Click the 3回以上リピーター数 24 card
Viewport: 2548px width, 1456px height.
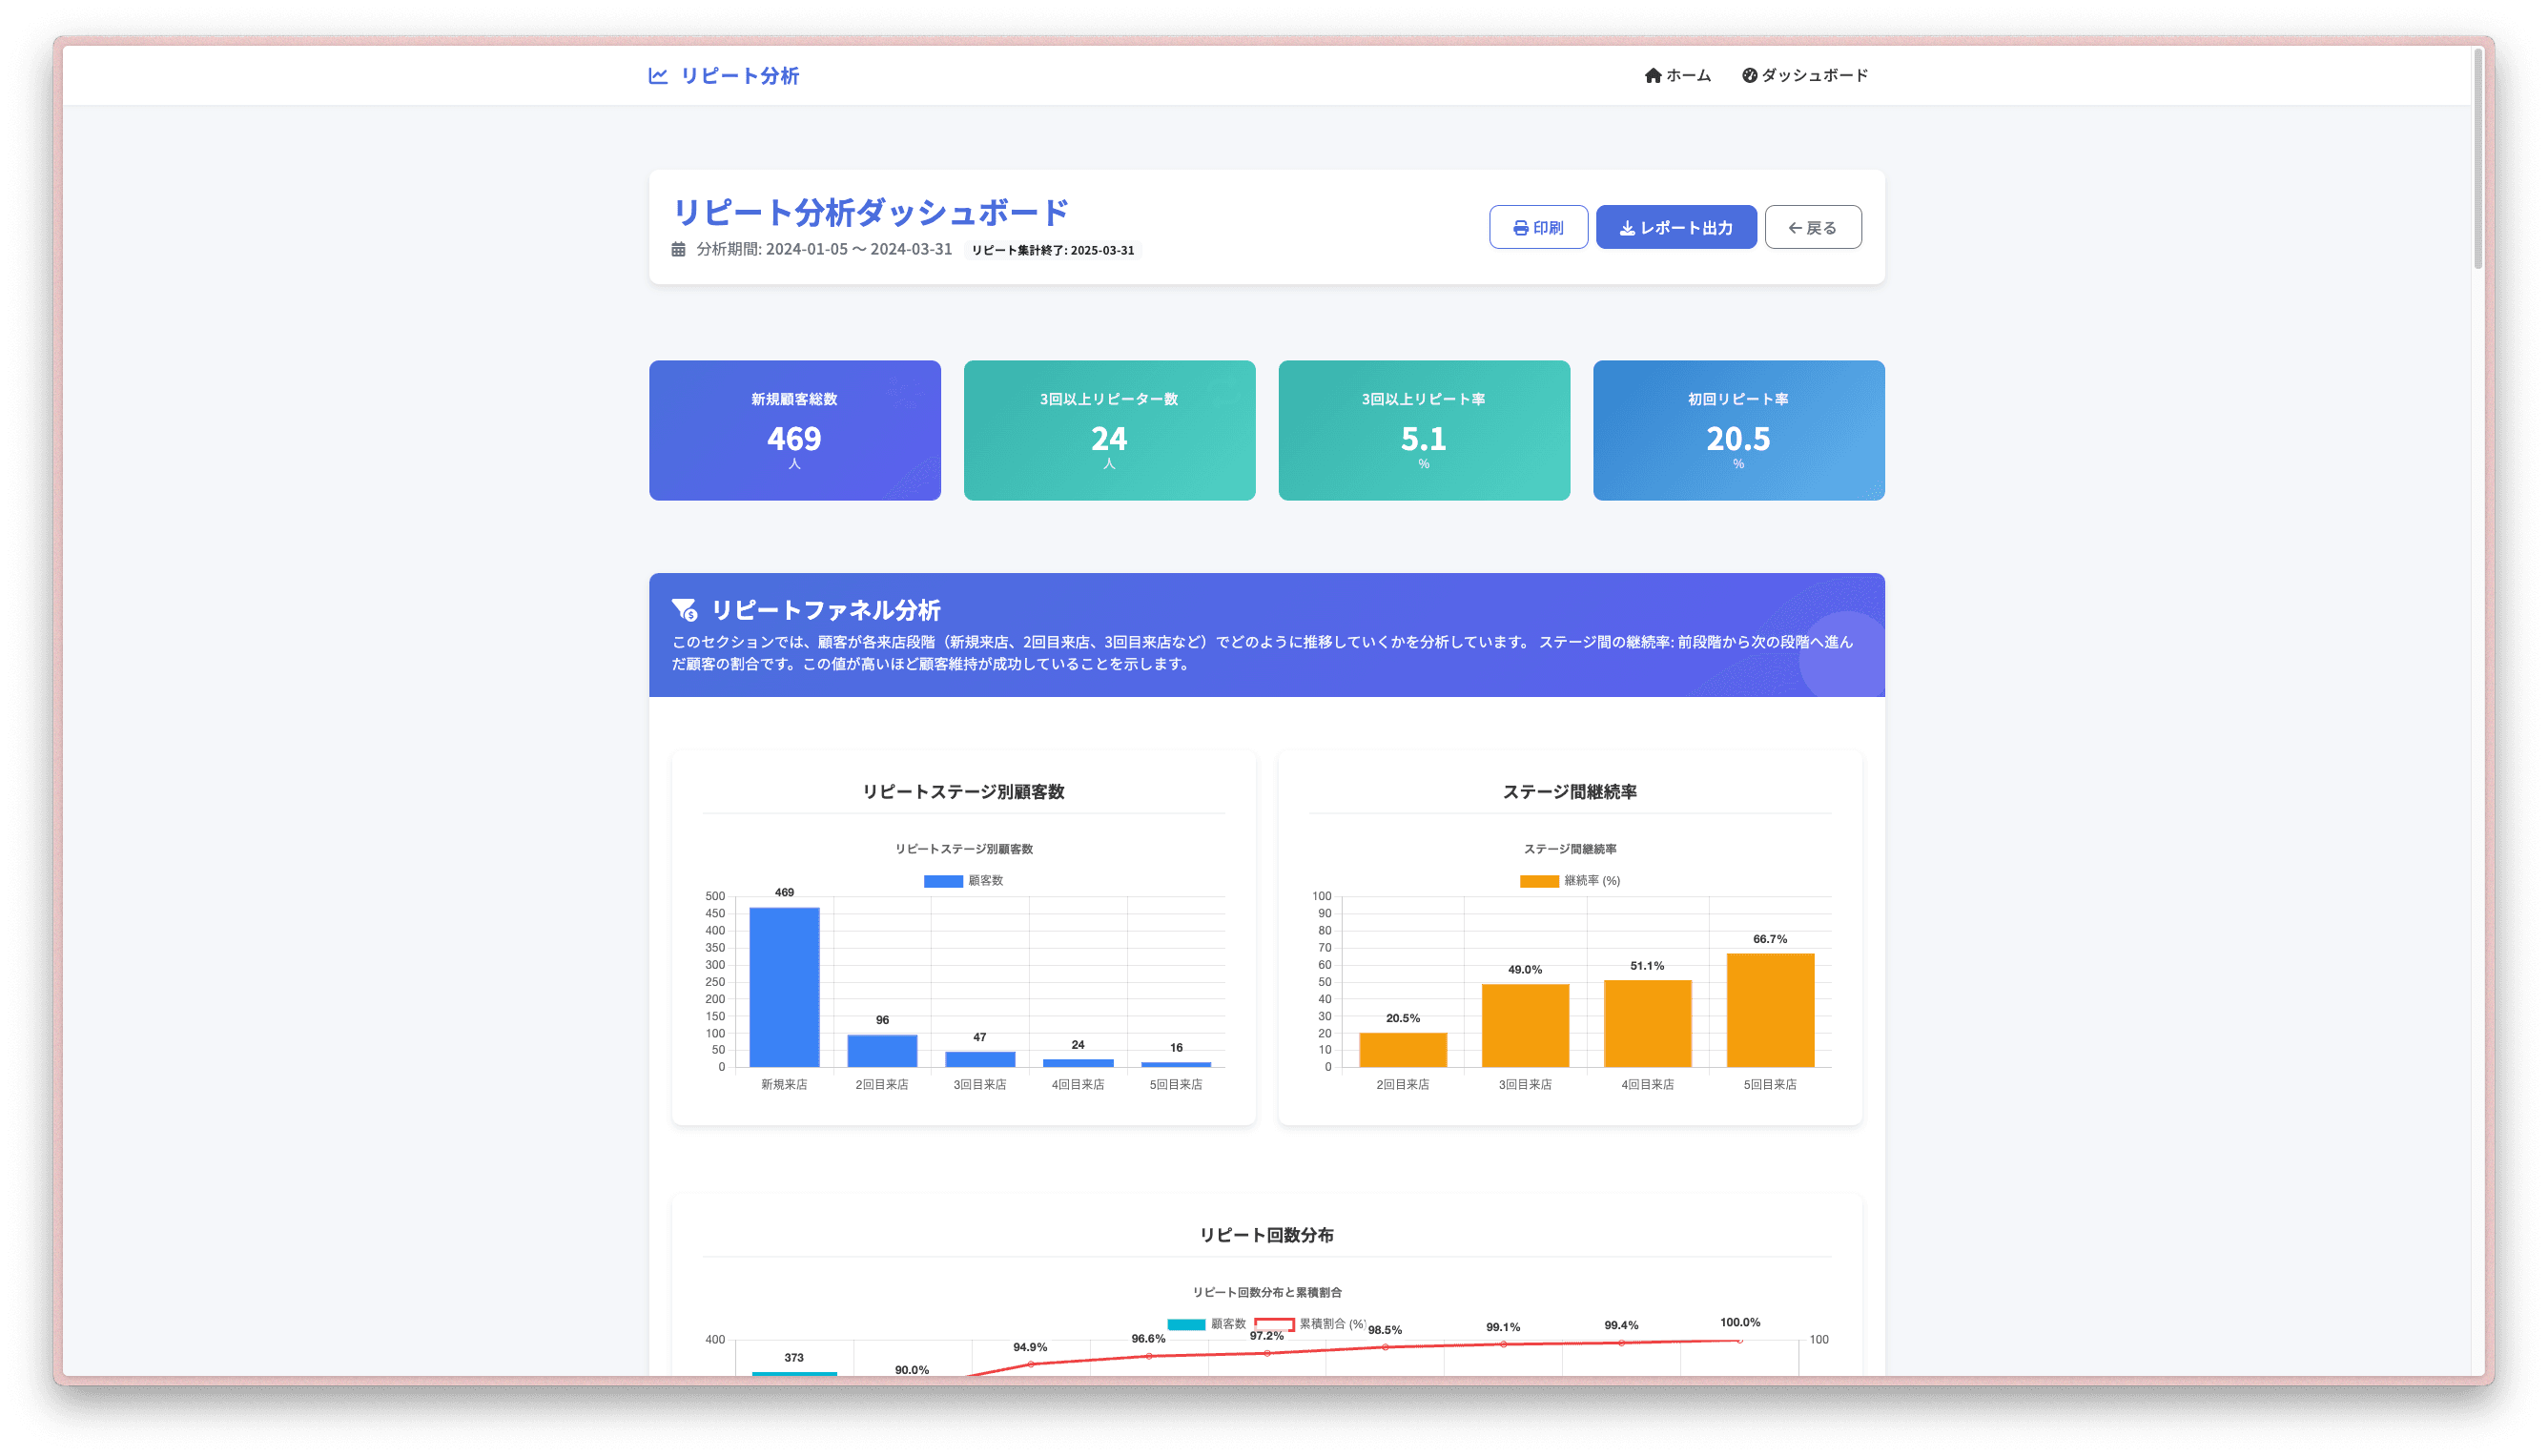click(x=1109, y=430)
